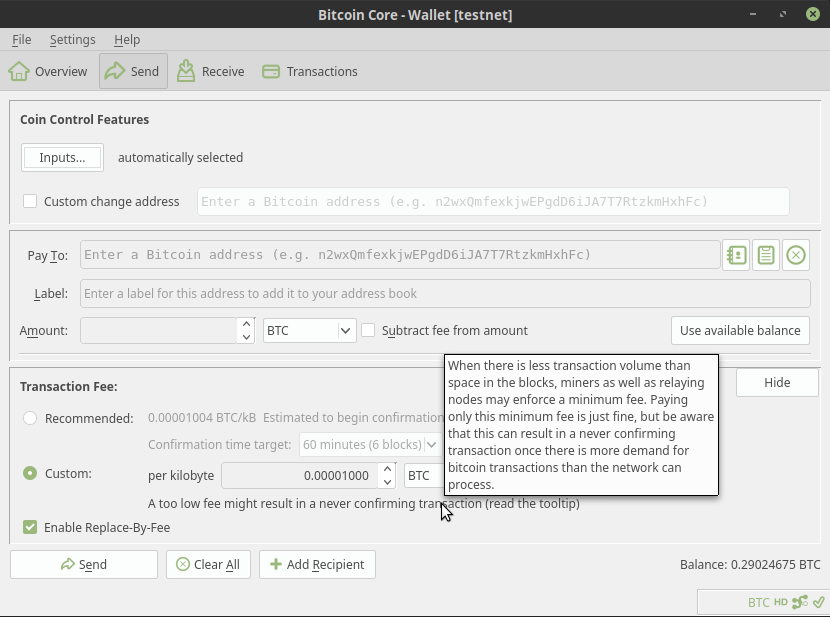Switch to the Transactions tab
The height and width of the screenshot is (617, 830).
click(309, 72)
